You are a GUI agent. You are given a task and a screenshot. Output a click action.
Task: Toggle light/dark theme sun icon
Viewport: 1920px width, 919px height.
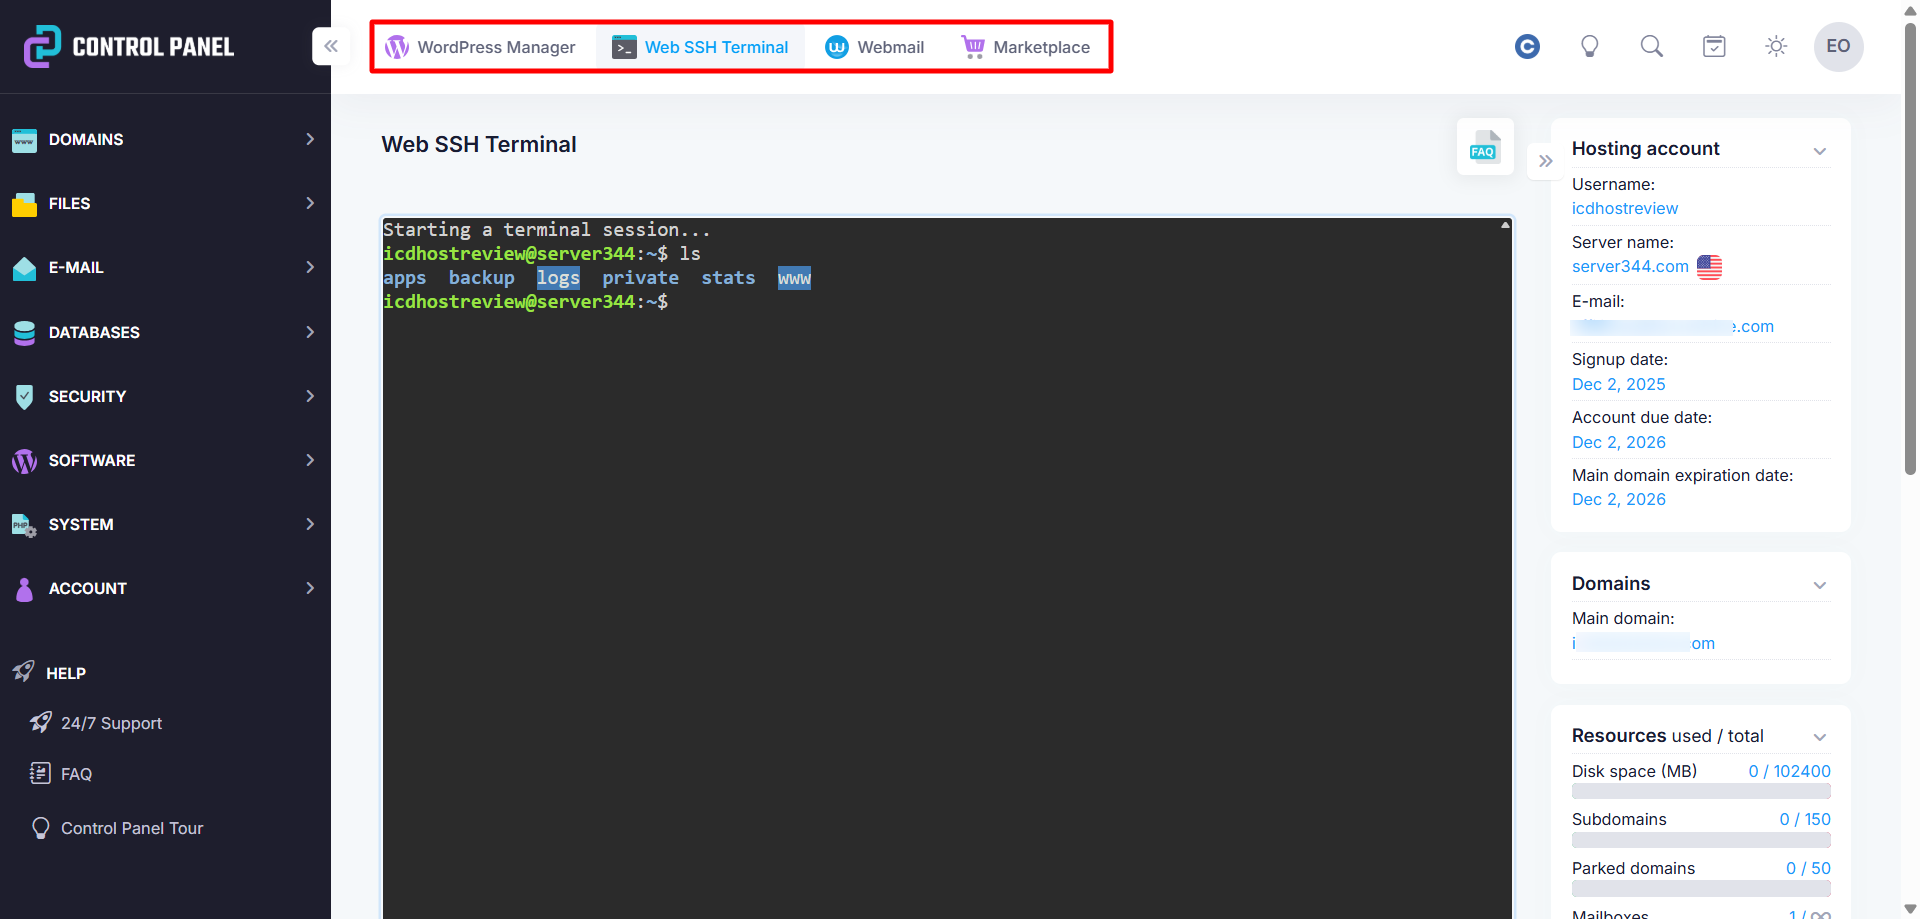[1776, 46]
